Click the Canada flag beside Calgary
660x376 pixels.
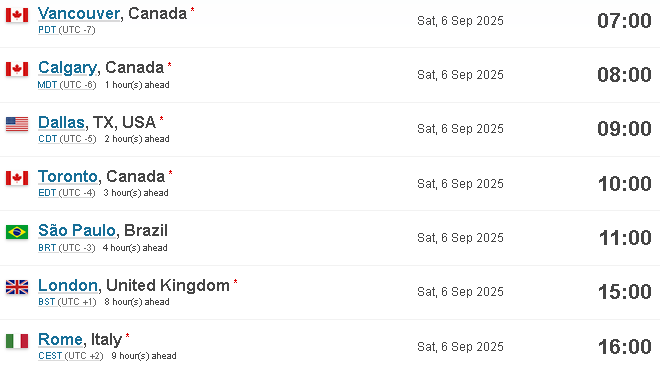tap(17, 69)
